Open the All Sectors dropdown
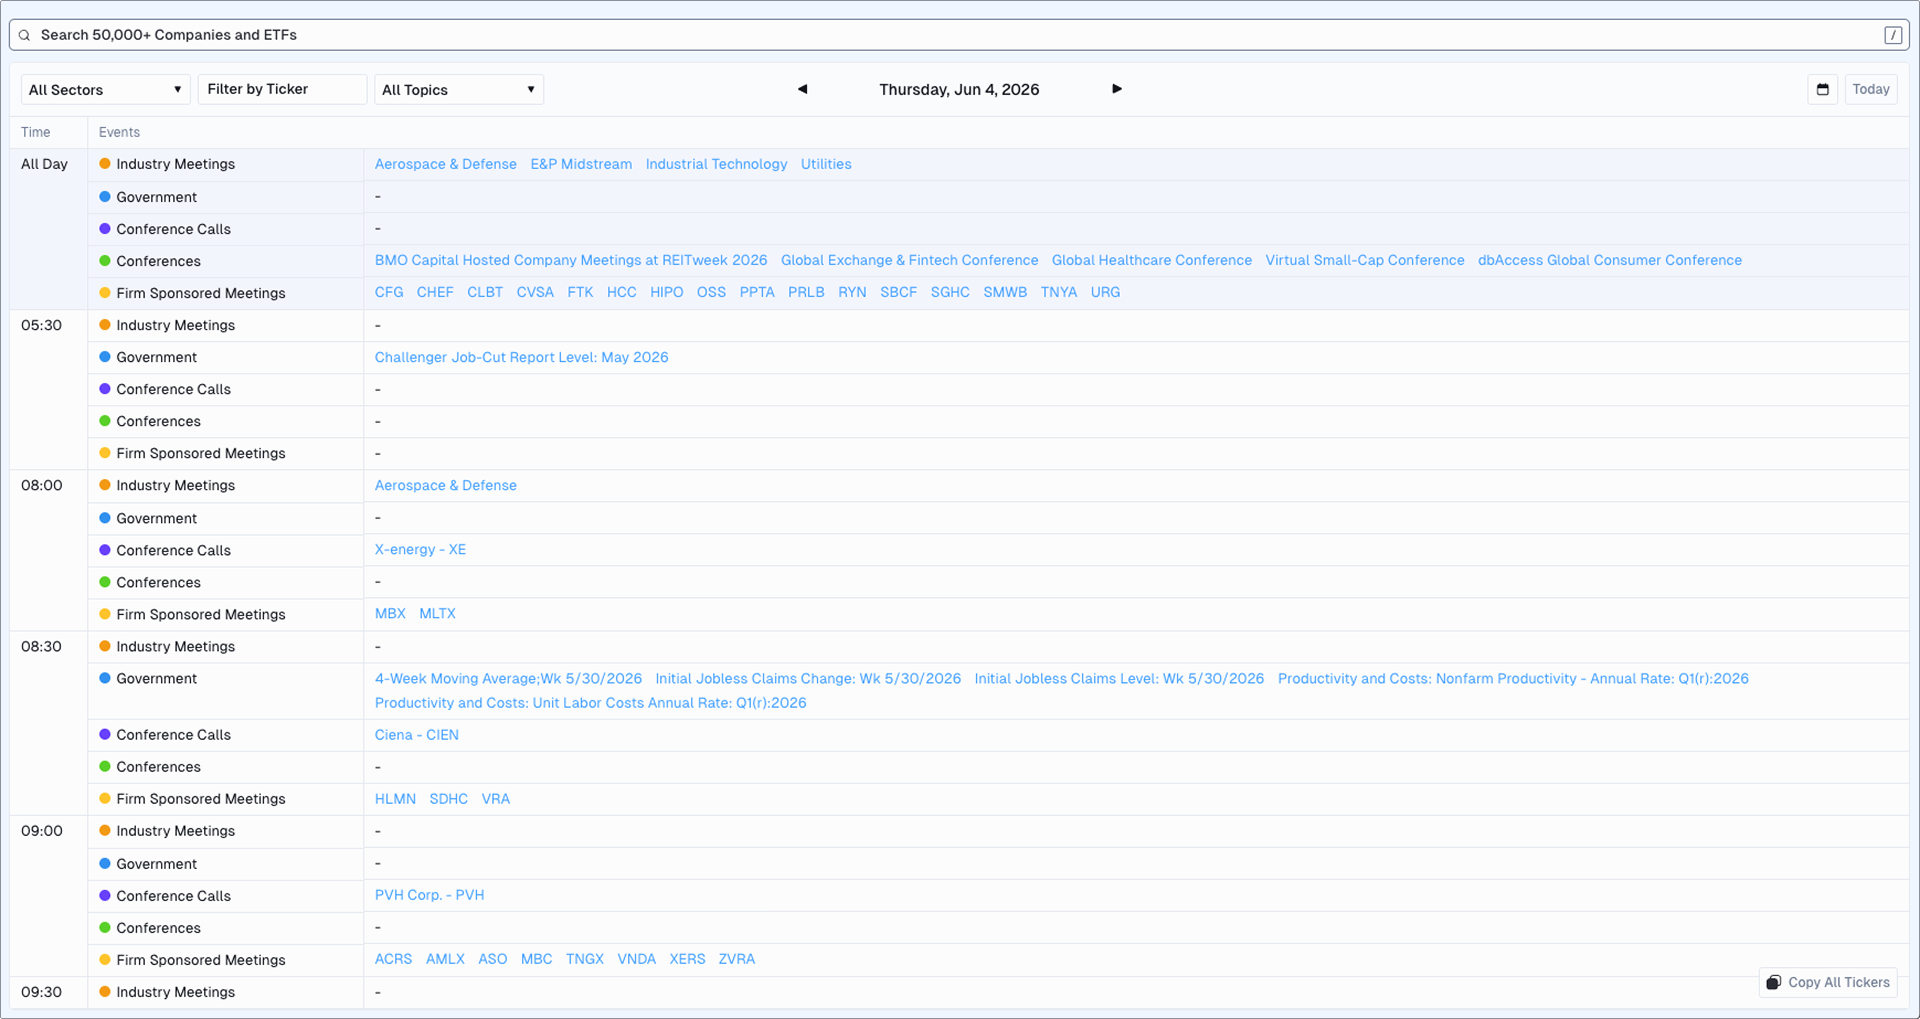This screenshot has width=1920, height=1019. click(x=105, y=90)
